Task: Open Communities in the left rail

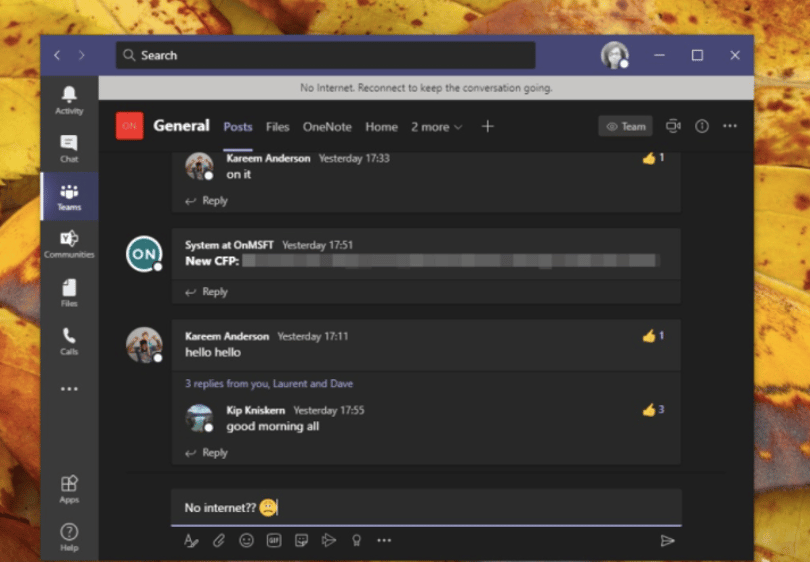Action: coord(69,244)
